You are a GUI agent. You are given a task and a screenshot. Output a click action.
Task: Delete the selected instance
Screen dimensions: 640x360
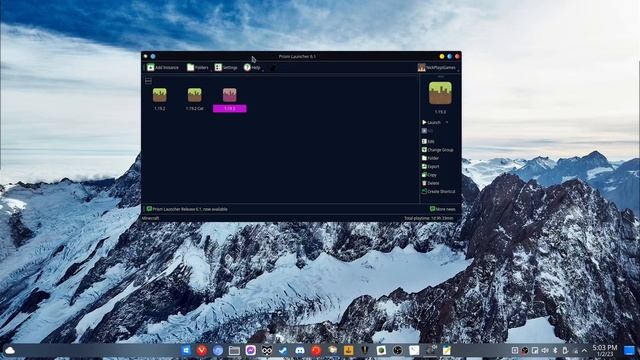[431, 183]
